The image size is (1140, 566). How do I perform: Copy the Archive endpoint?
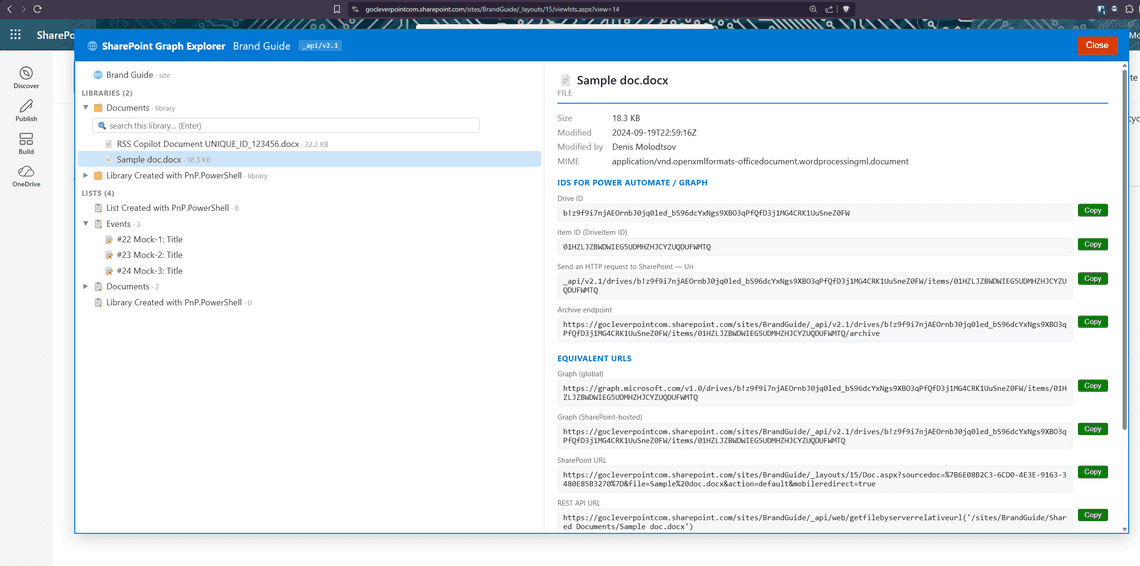click(1093, 322)
